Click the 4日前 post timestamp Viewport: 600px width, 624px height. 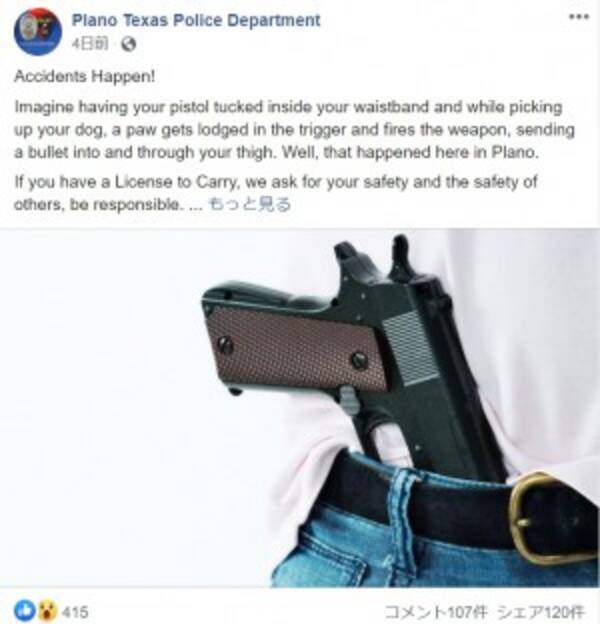point(90,44)
